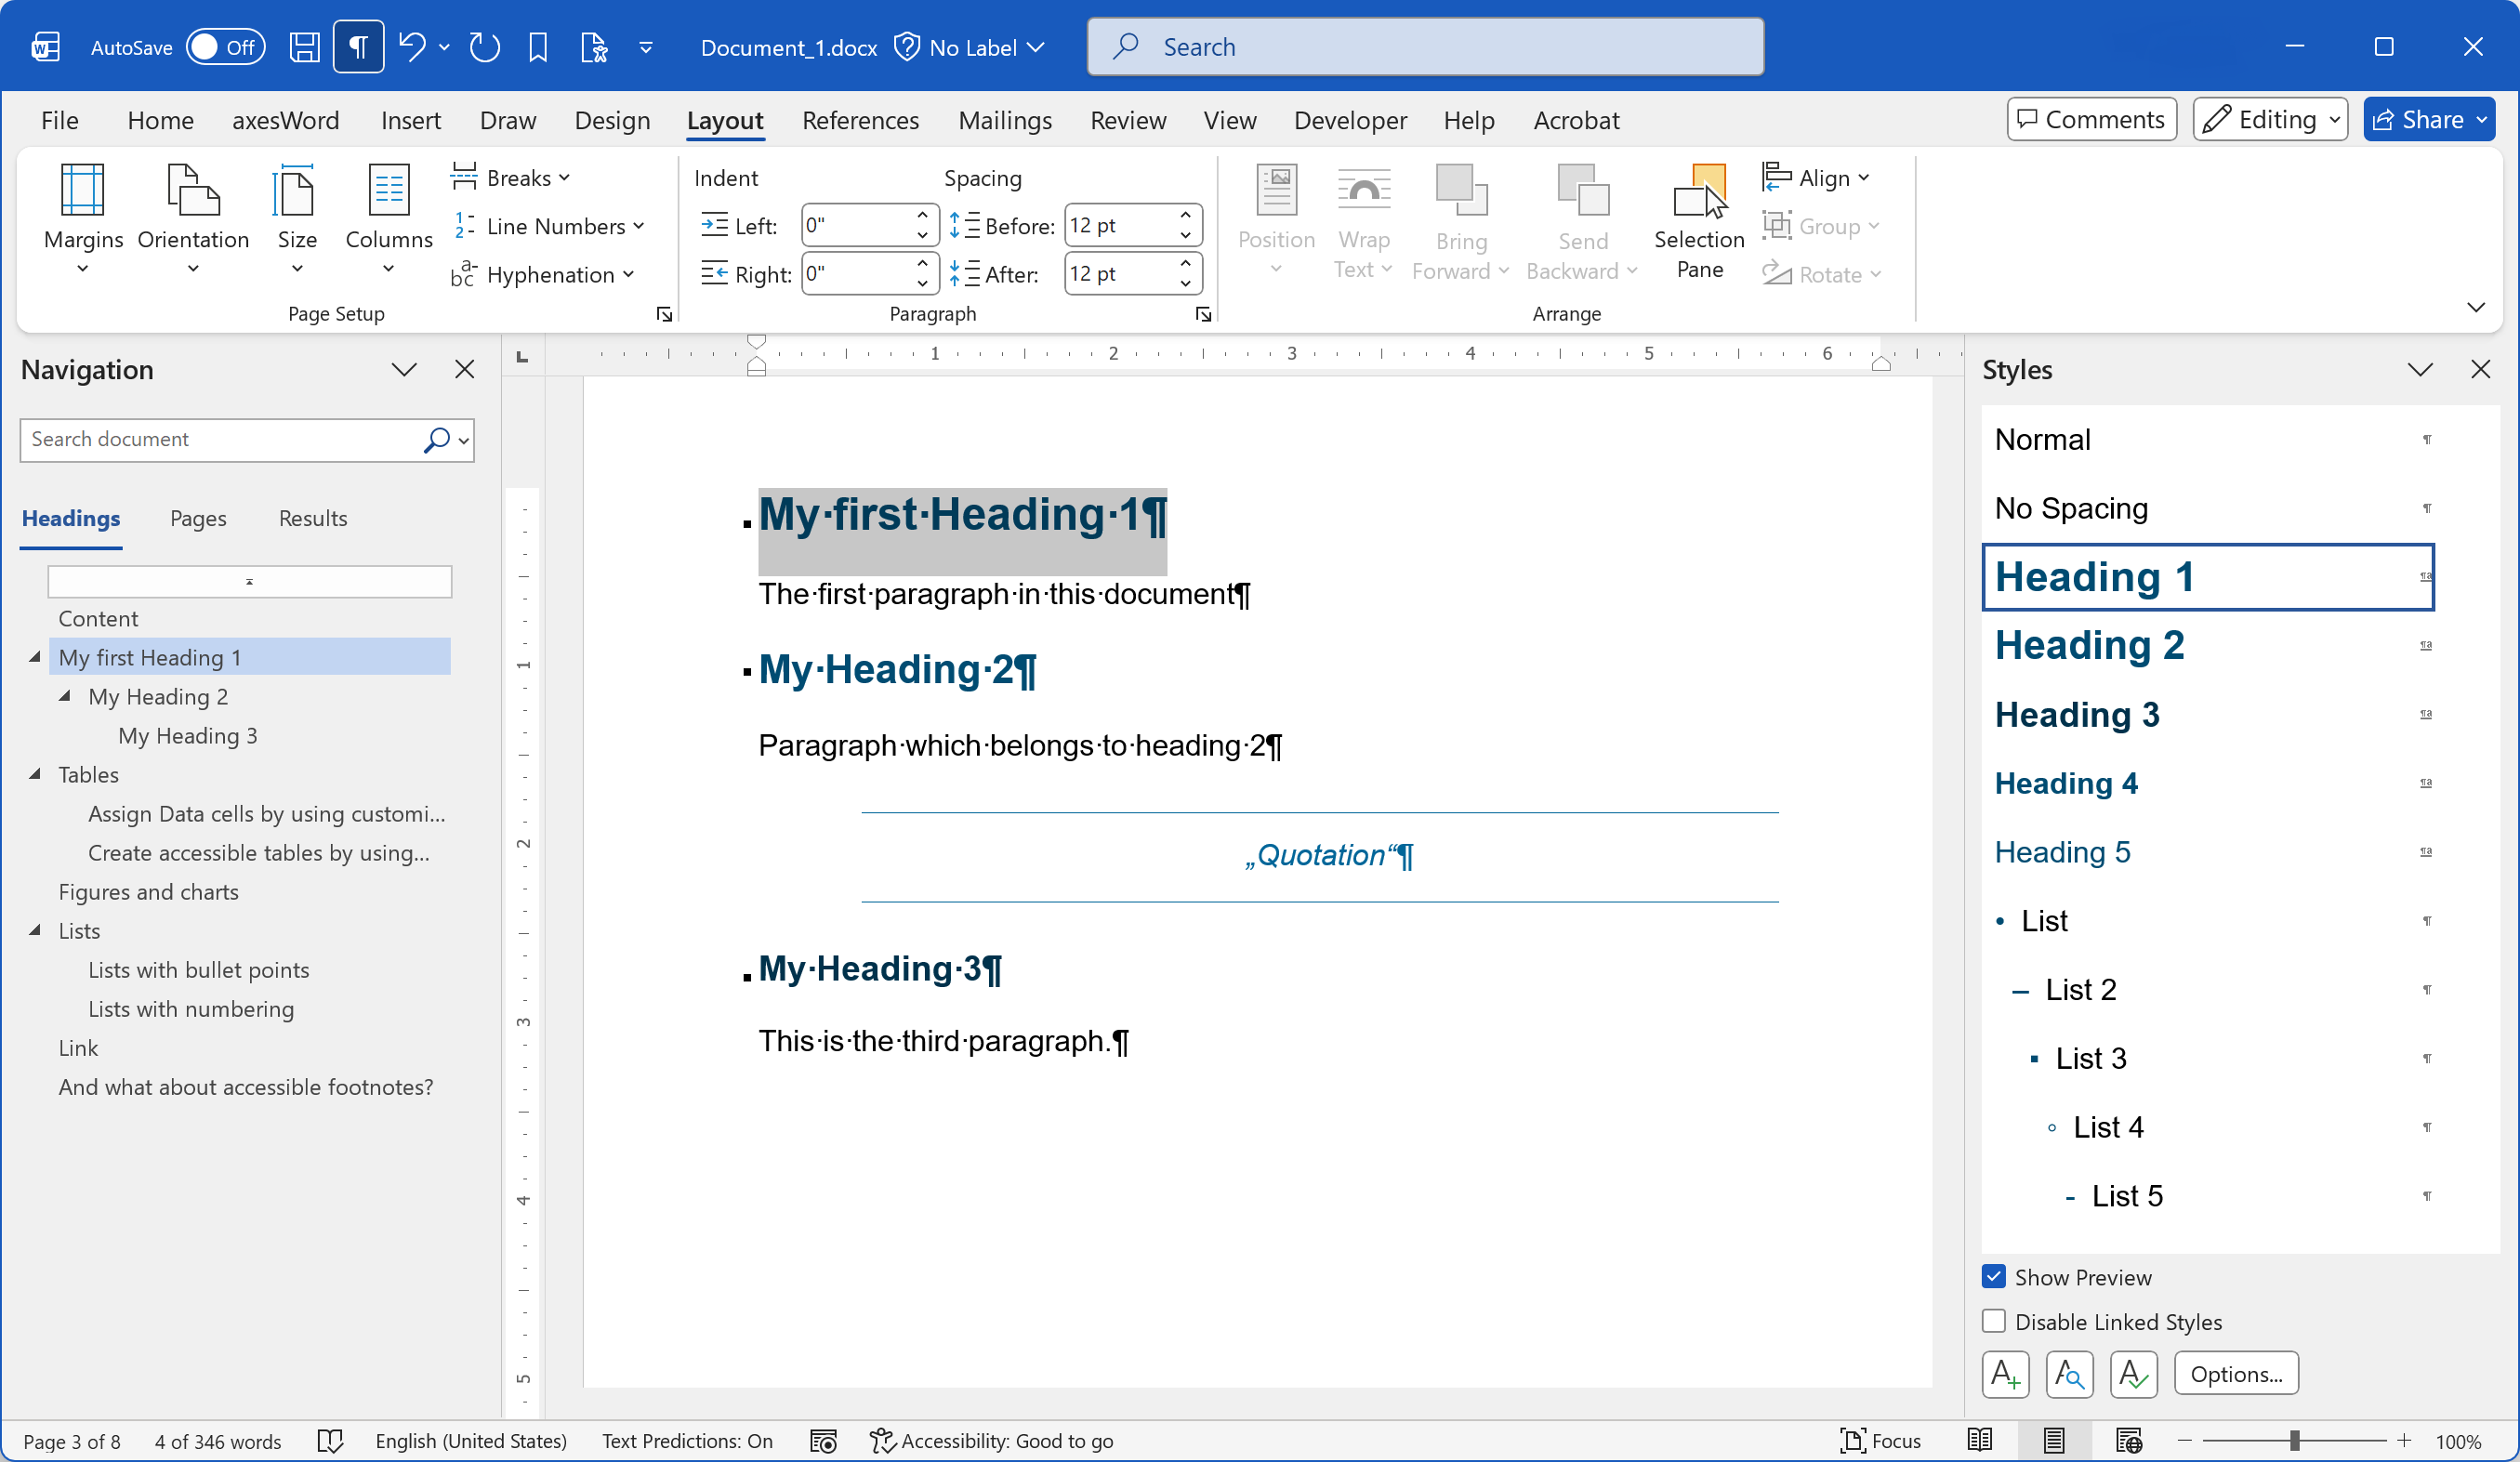The width and height of the screenshot is (2520, 1462).
Task: Open the Style Inspector icon
Action: point(2070,1375)
